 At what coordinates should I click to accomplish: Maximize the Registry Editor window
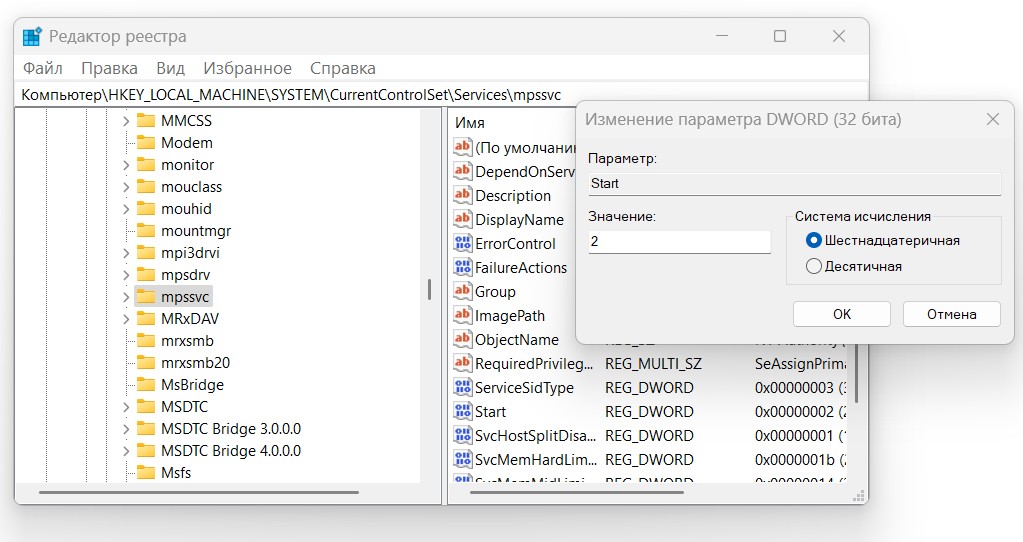780,37
